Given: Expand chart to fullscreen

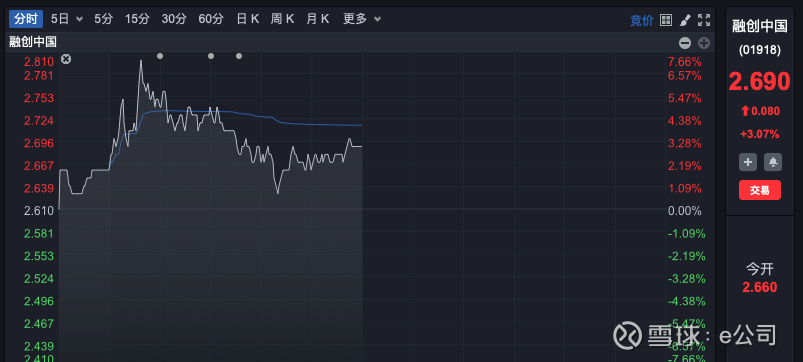Looking at the screenshot, I should 704,20.
